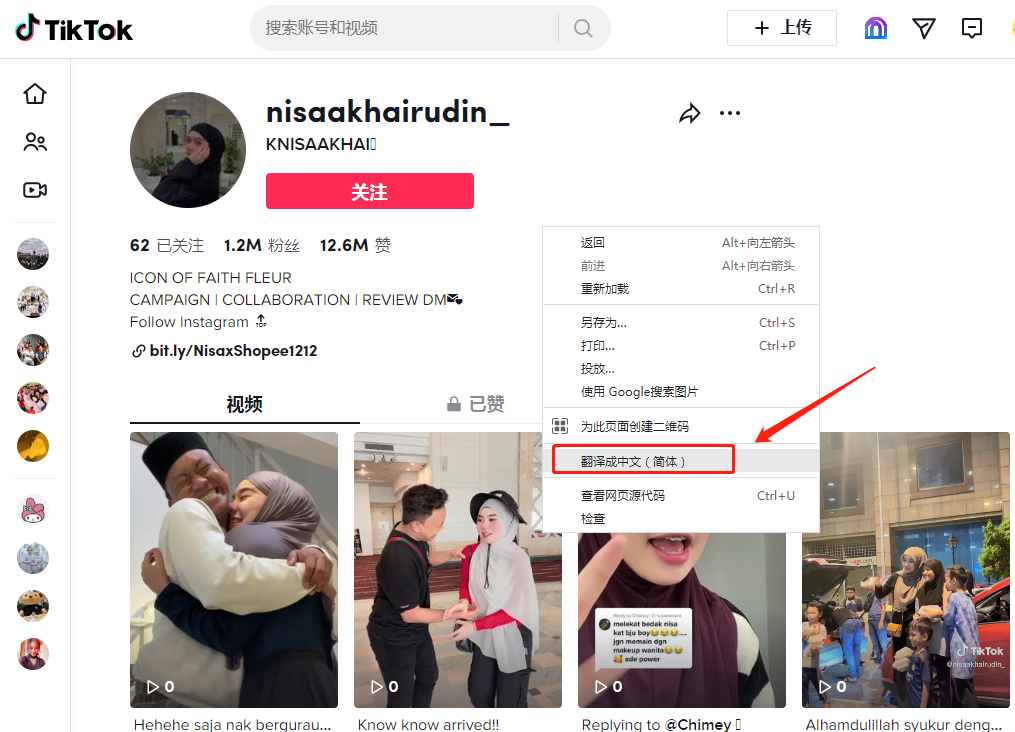Click the red 关注 follow button

tap(369, 191)
